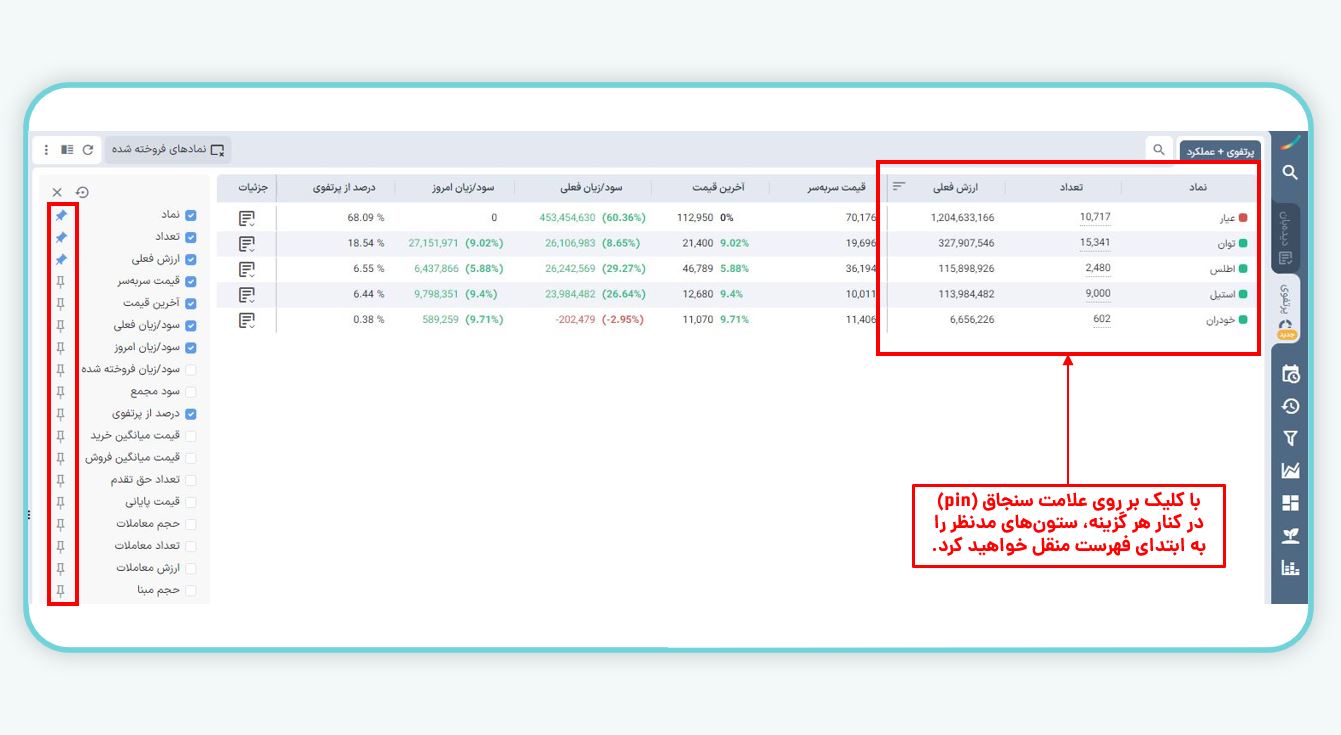
Task: Open the پرتفوی sidebar tab
Action: 1286,309
